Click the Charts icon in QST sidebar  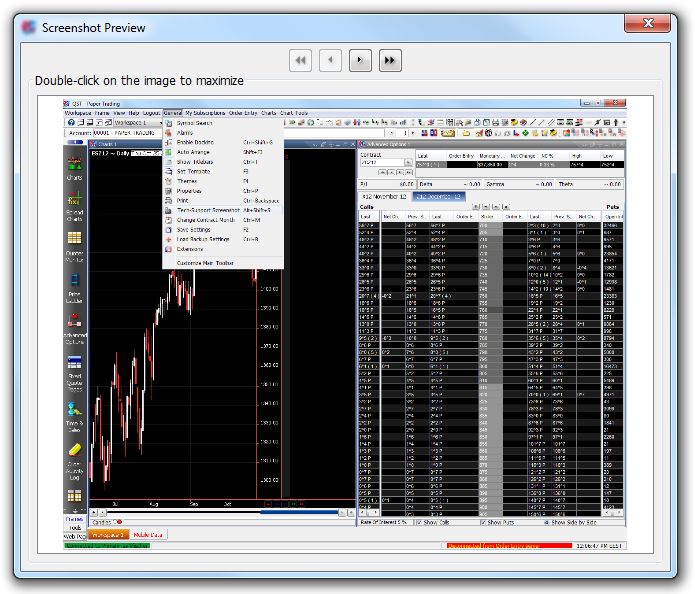pyautogui.click(x=74, y=163)
